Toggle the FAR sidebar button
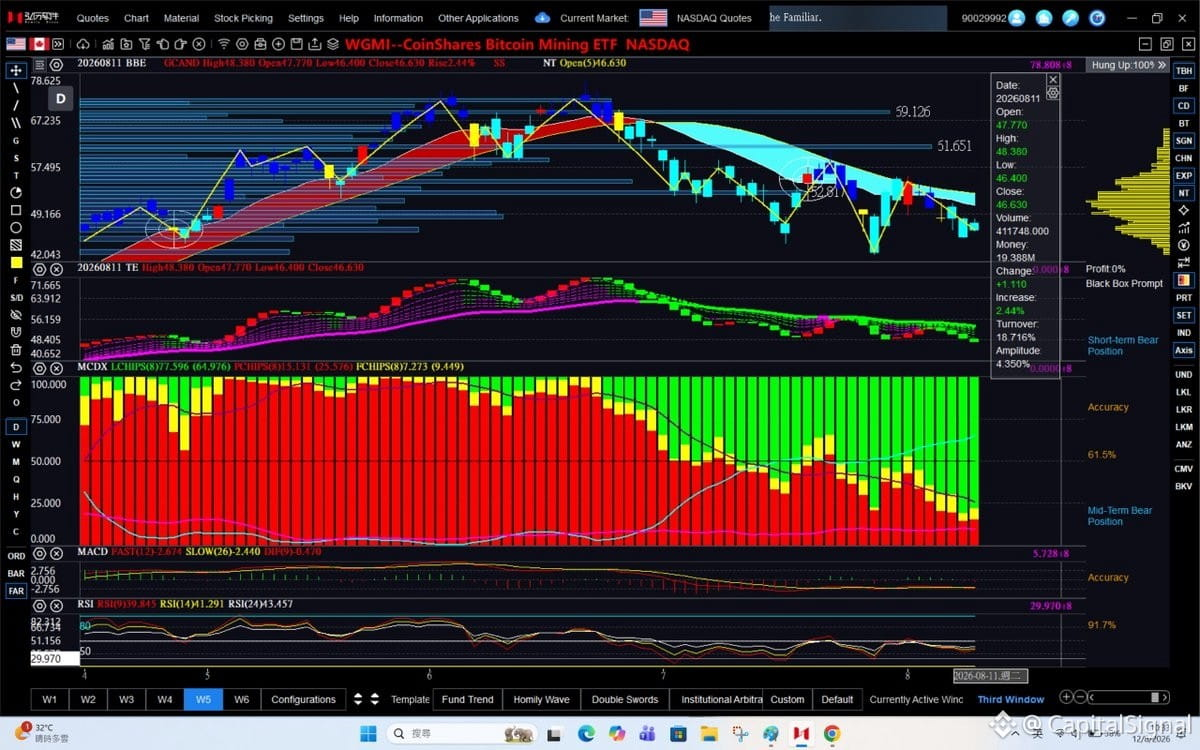The image size is (1200, 750). (x=16, y=591)
